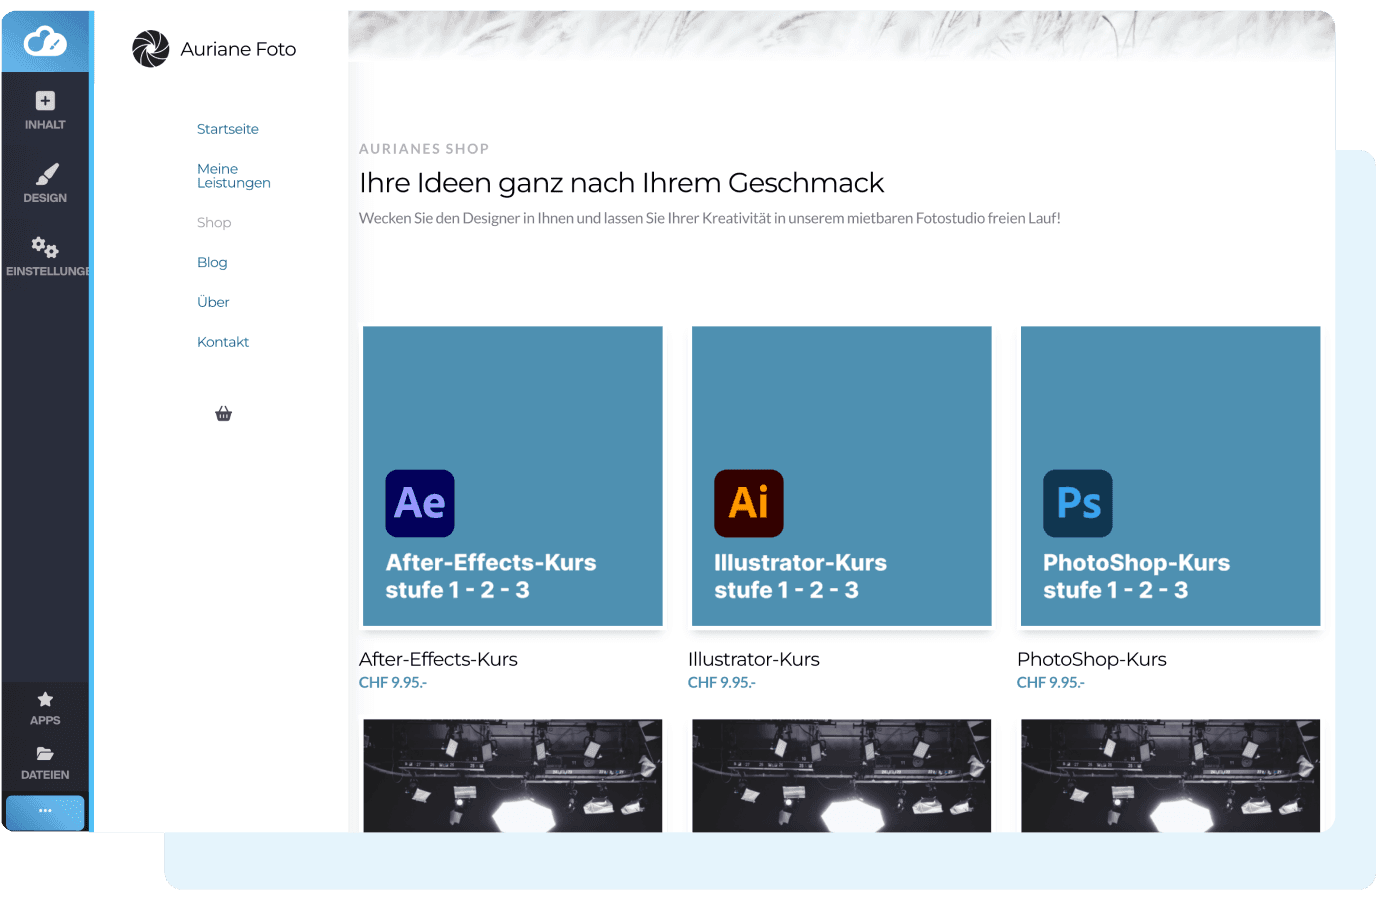Screen dimensions: 1376x900
Task: Go to Startseite in navigation
Action: coord(228,129)
